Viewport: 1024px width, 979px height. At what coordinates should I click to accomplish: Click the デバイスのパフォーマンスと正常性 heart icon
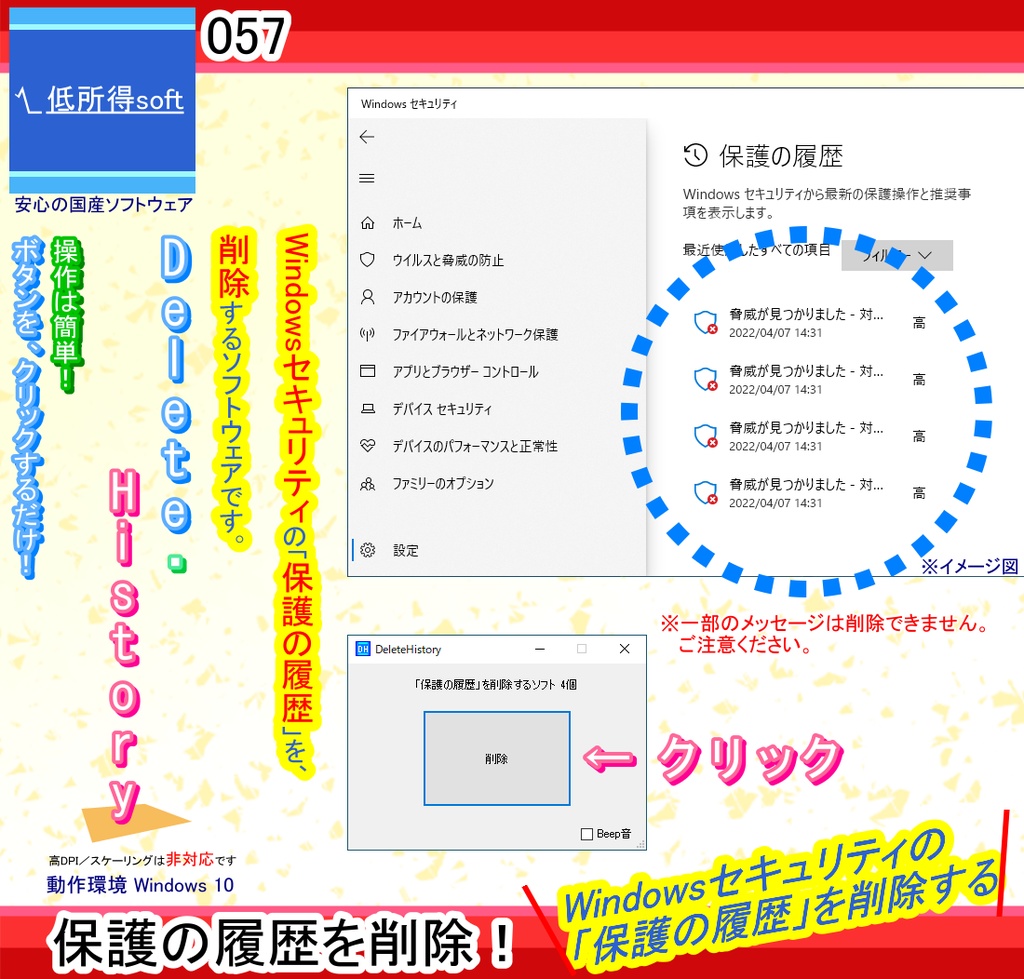[x=368, y=446]
